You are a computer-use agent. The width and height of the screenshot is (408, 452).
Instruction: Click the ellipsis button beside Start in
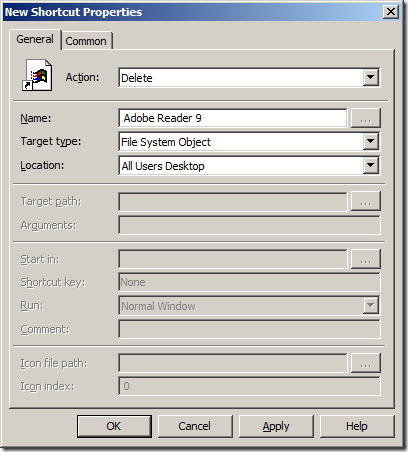pos(365,259)
